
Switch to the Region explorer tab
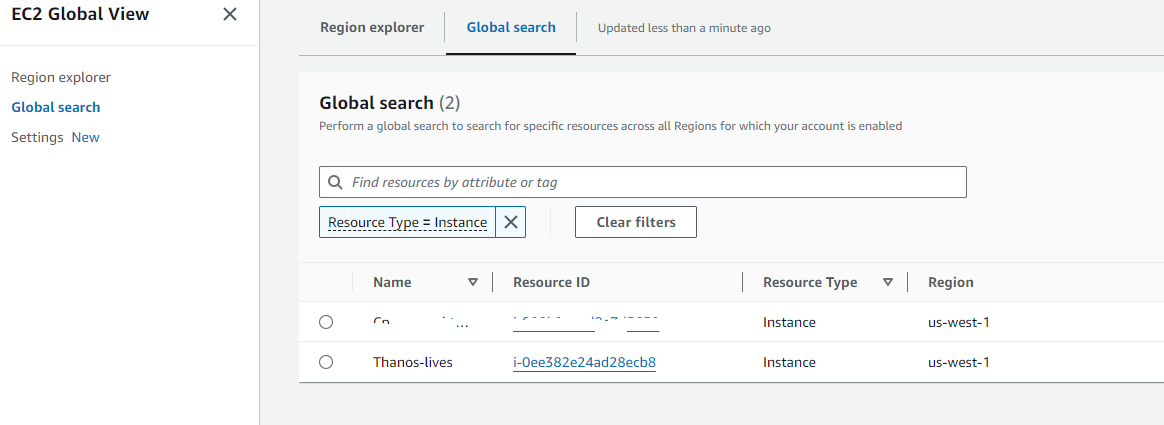pos(371,27)
